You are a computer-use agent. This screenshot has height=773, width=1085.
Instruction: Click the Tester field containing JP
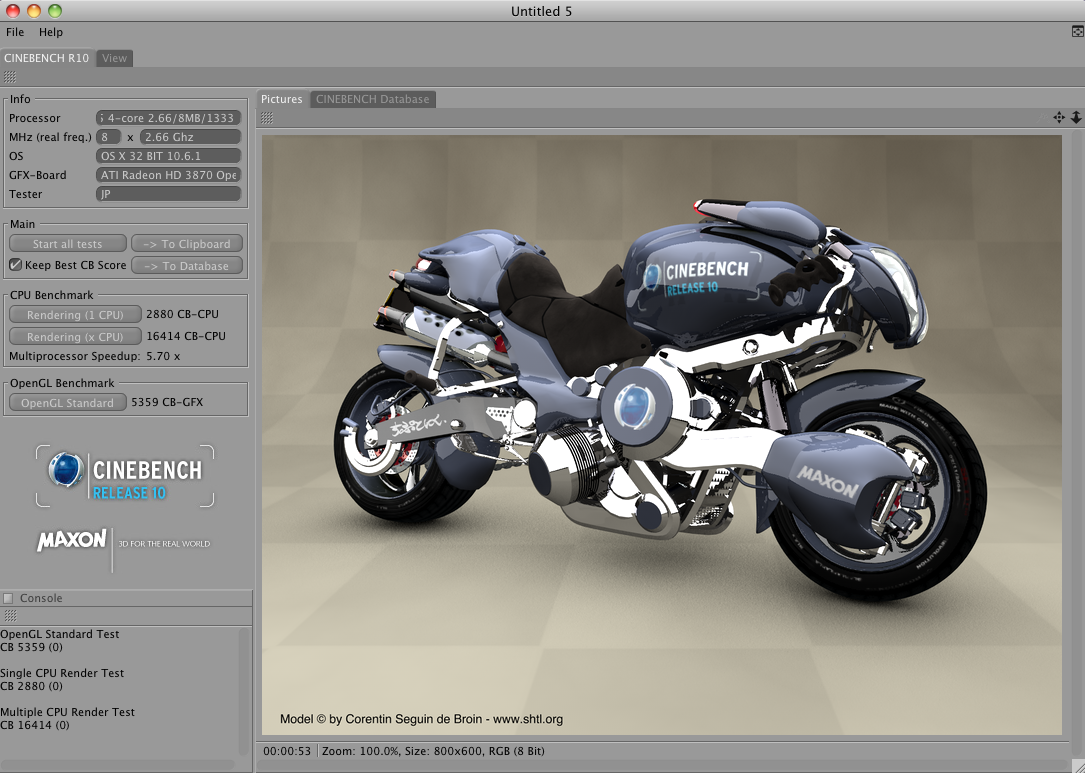click(x=168, y=194)
